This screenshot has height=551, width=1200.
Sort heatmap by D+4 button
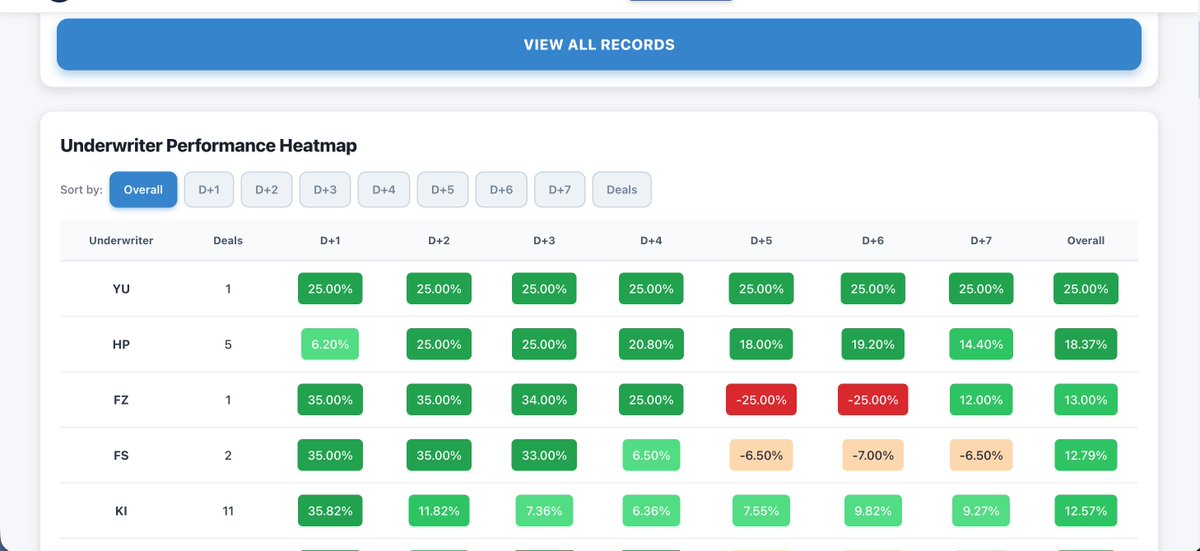click(x=384, y=189)
